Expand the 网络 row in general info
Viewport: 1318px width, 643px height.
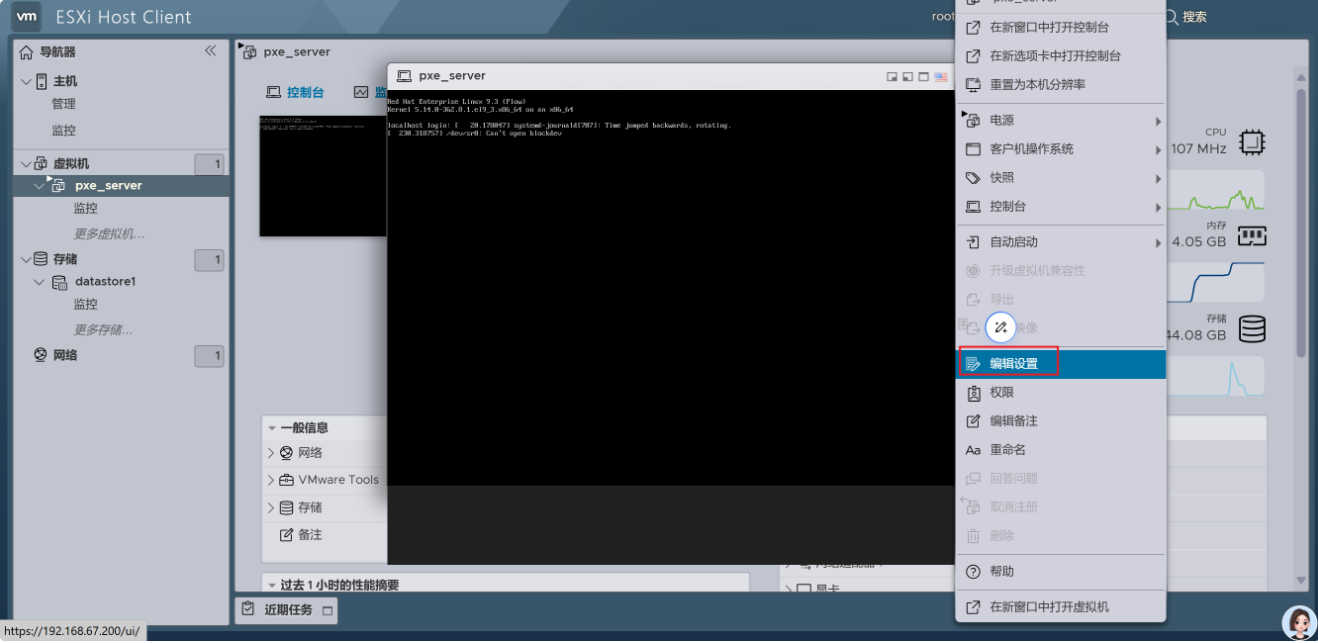(x=271, y=453)
